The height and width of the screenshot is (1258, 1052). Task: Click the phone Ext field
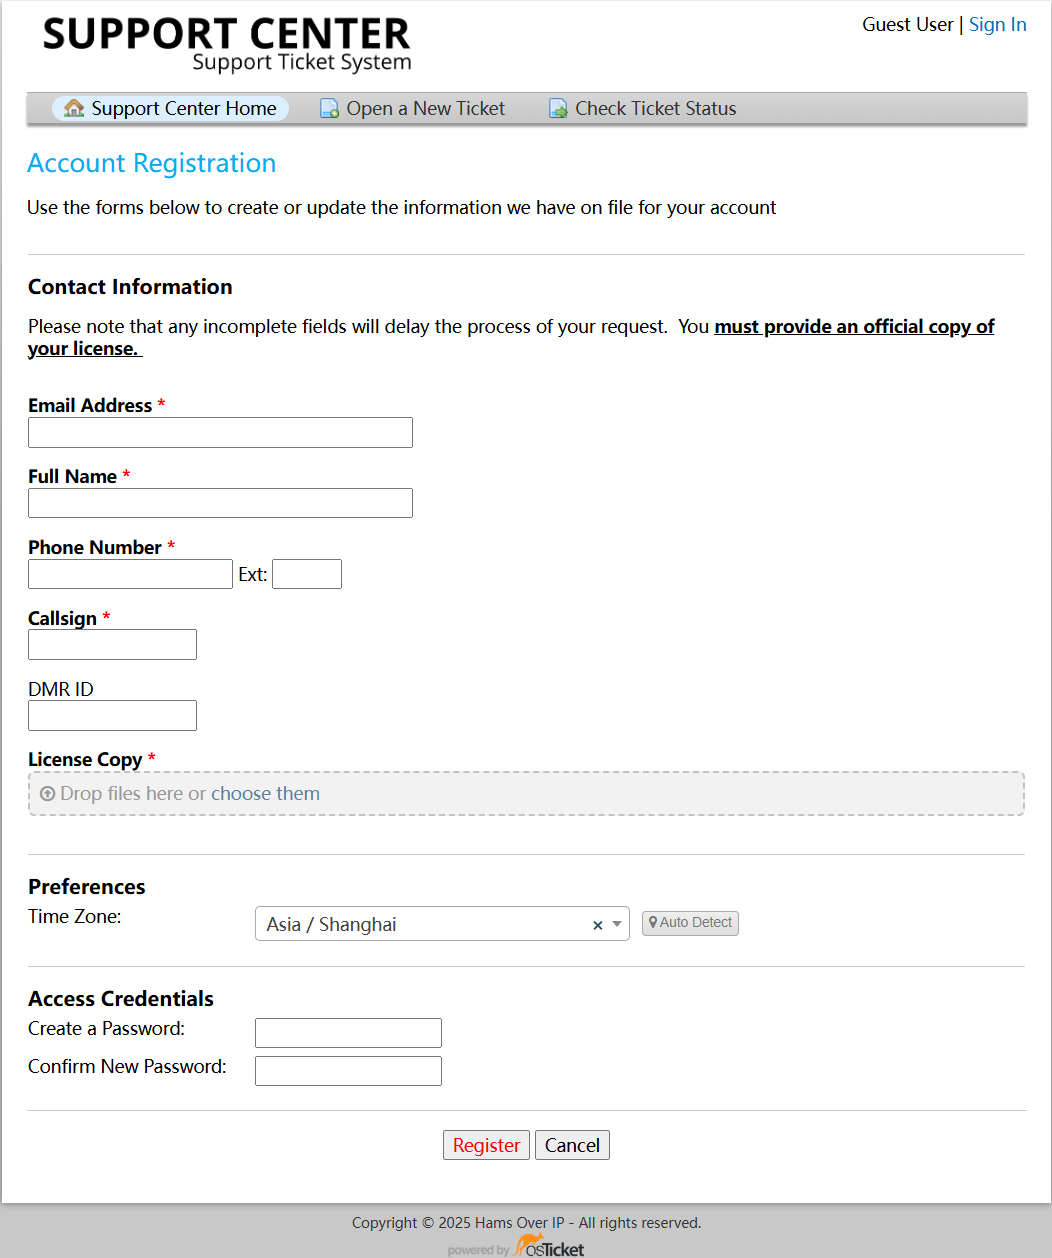(307, 574)
